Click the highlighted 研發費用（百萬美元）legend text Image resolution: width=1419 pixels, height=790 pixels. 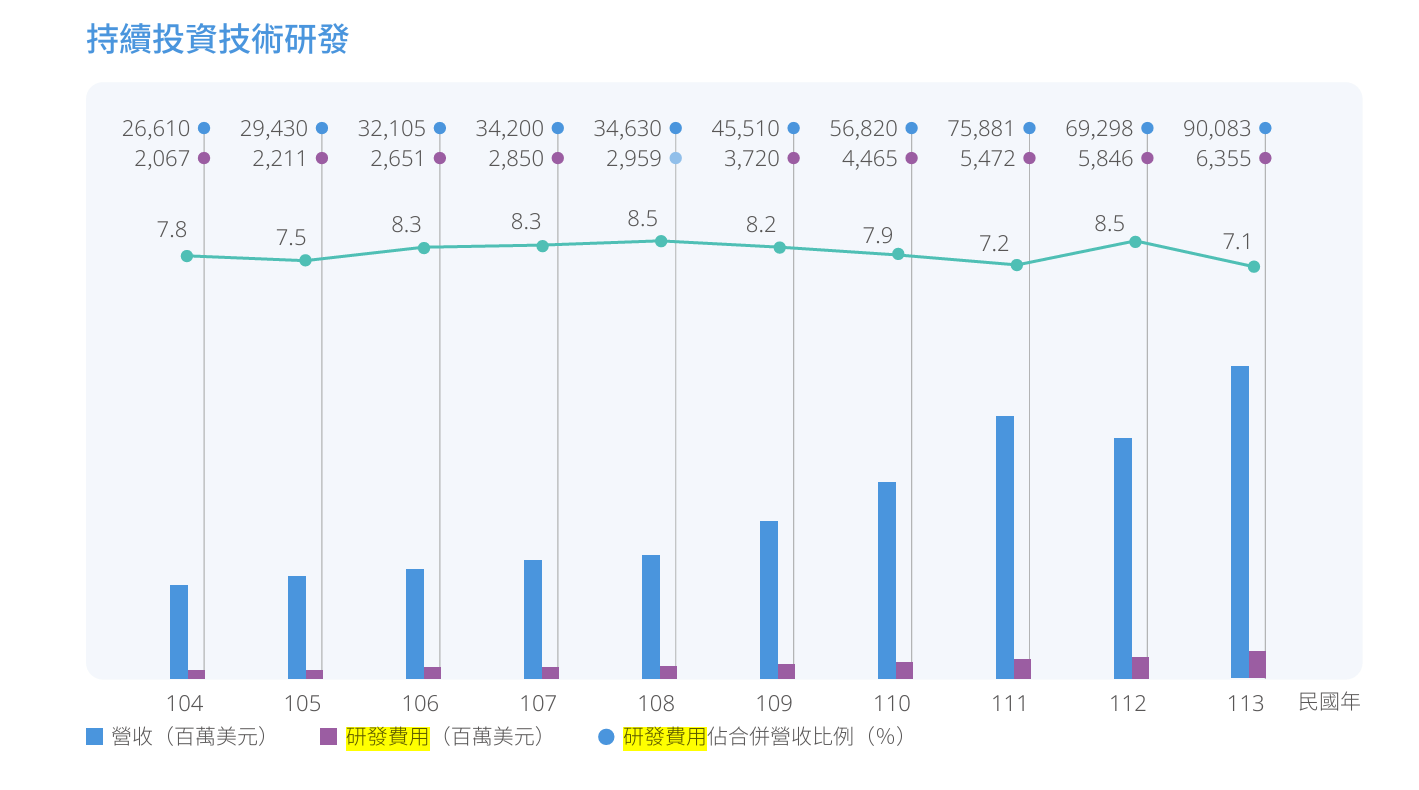click(x=446, y=737)
